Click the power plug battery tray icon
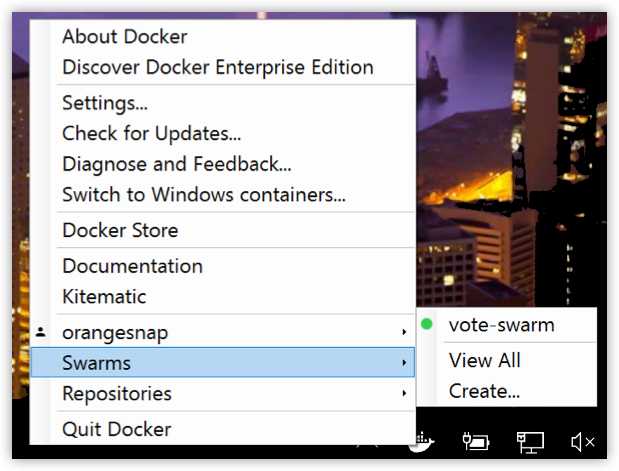This screenshot has width=619, height=471. coord(476,441)
